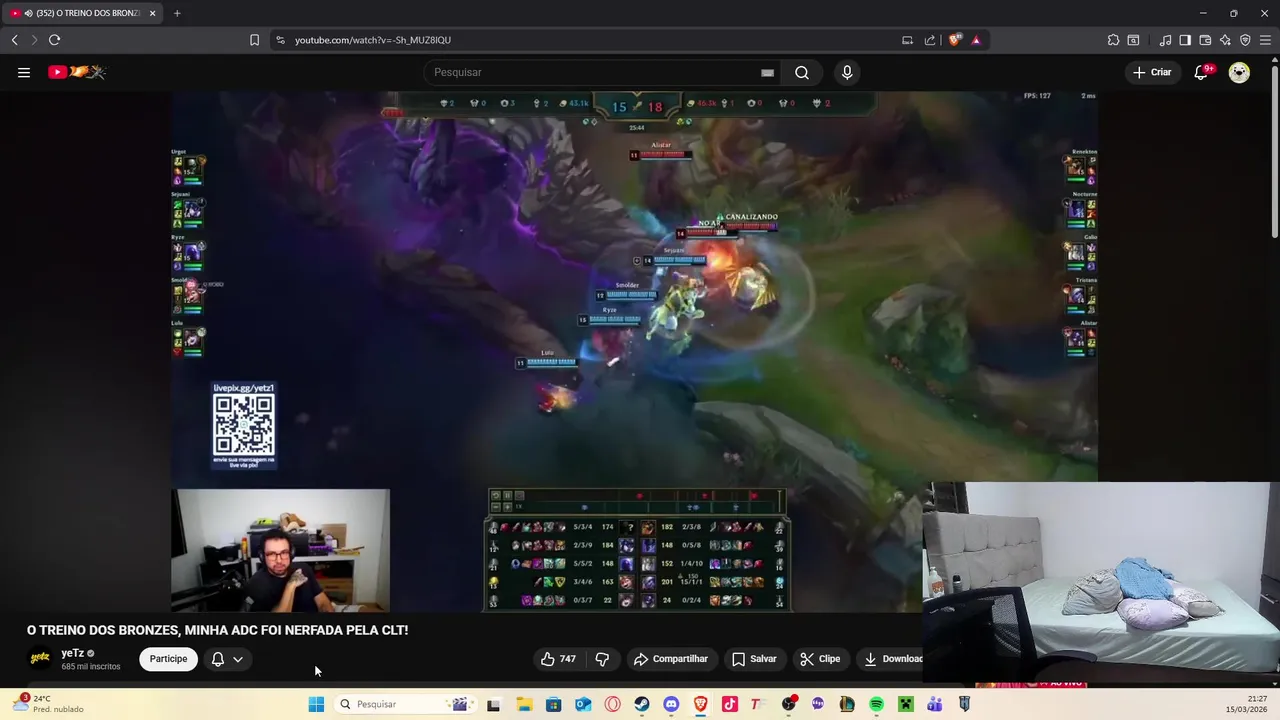Viewport: 1280px width, 720px height.
Task: Open Steam from the taskbar
Action: (x=641, y=704)
